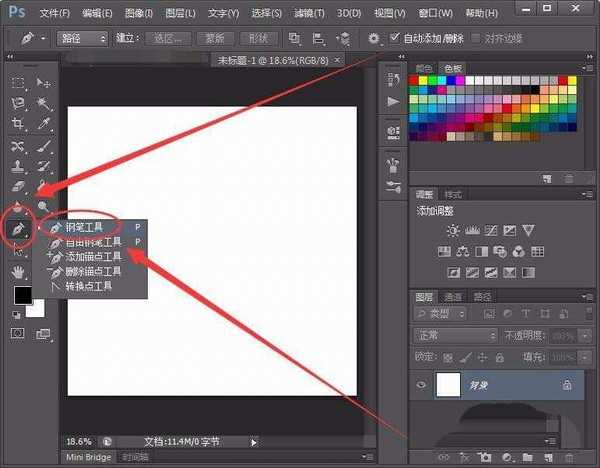Image resolution: width=600 pixels, height=468 pixels.
Task: Open the 文件(F) menu
Action: [55, 11]
